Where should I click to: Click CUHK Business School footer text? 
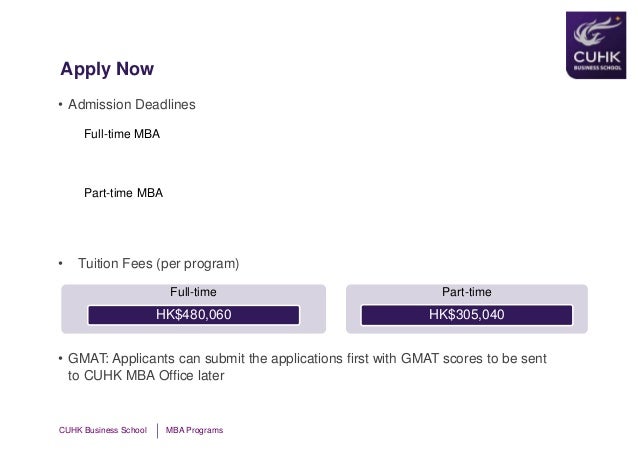[103, 430]
